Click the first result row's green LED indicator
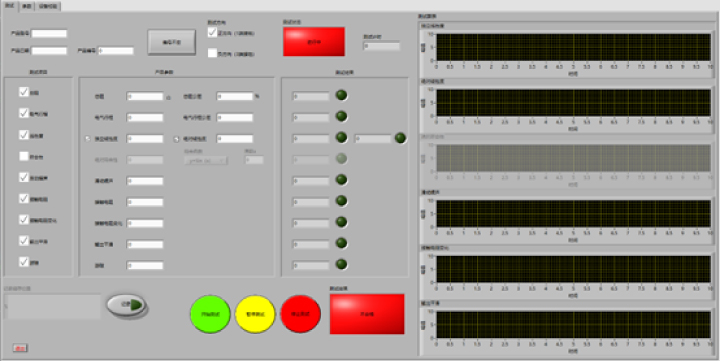720x361 pixels. [341, 96]
